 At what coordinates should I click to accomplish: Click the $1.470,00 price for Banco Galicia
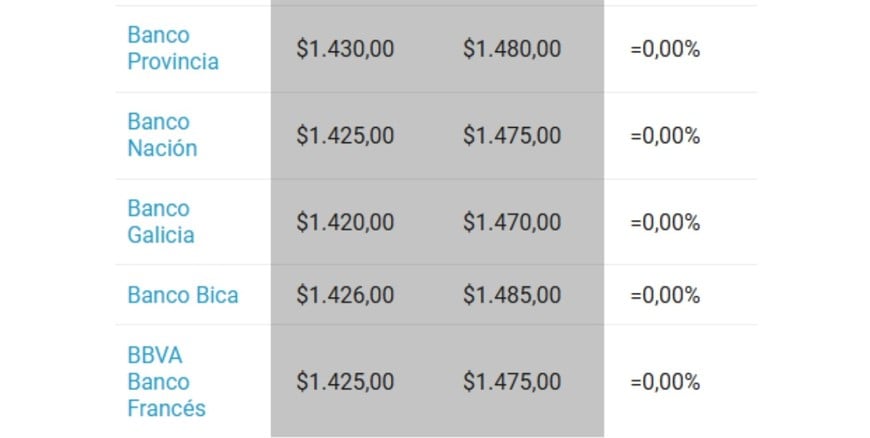(x=512, y=222)
